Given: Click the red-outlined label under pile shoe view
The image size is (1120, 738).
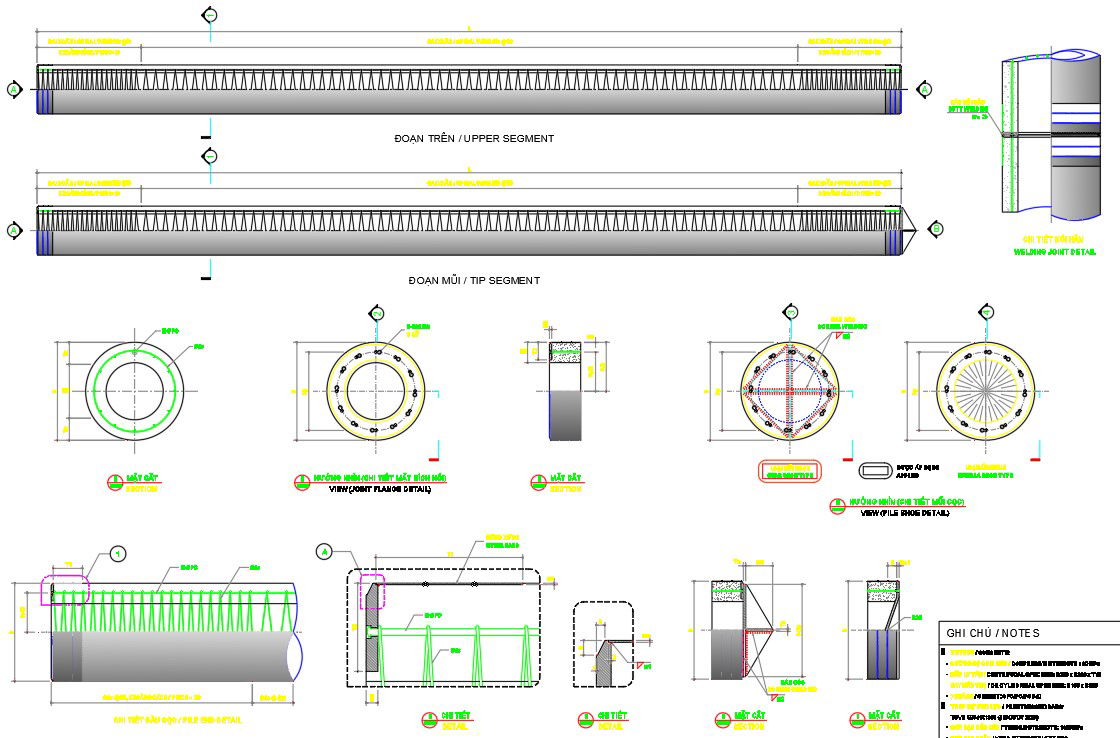Looking at the screenshot, I should pos(790,471).
